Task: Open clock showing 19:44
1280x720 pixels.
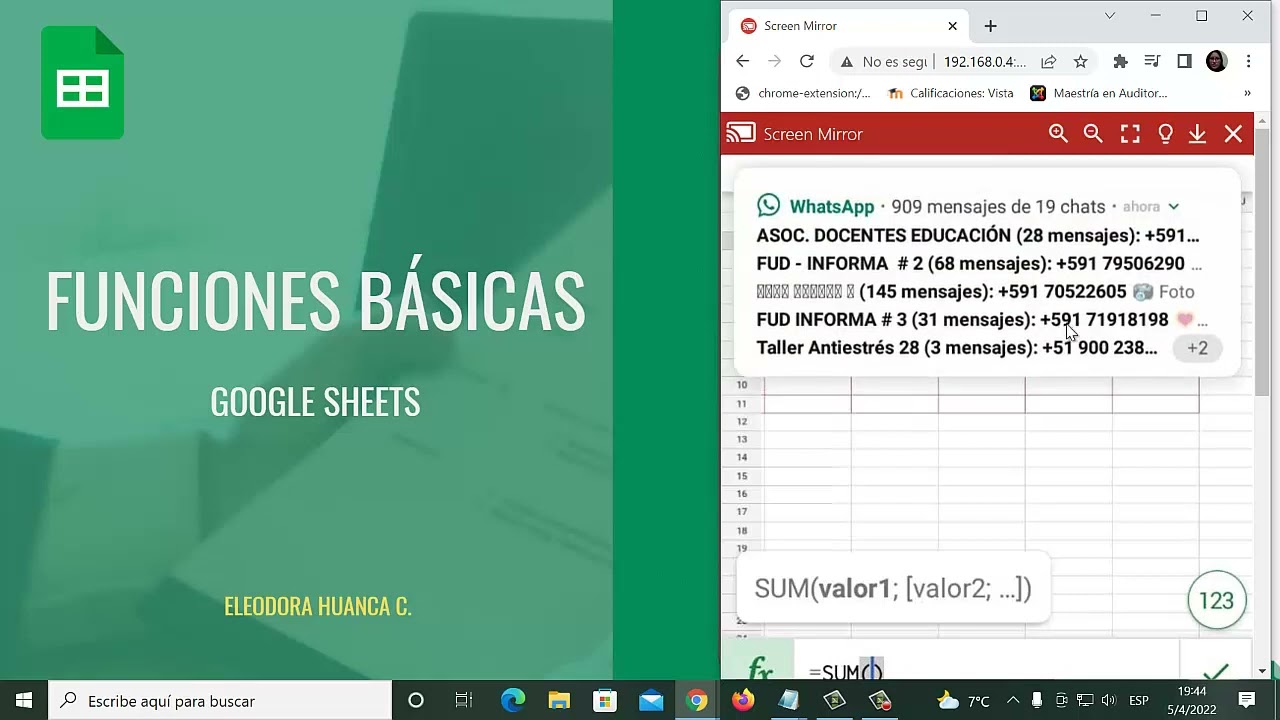Action: (1192, 701)
